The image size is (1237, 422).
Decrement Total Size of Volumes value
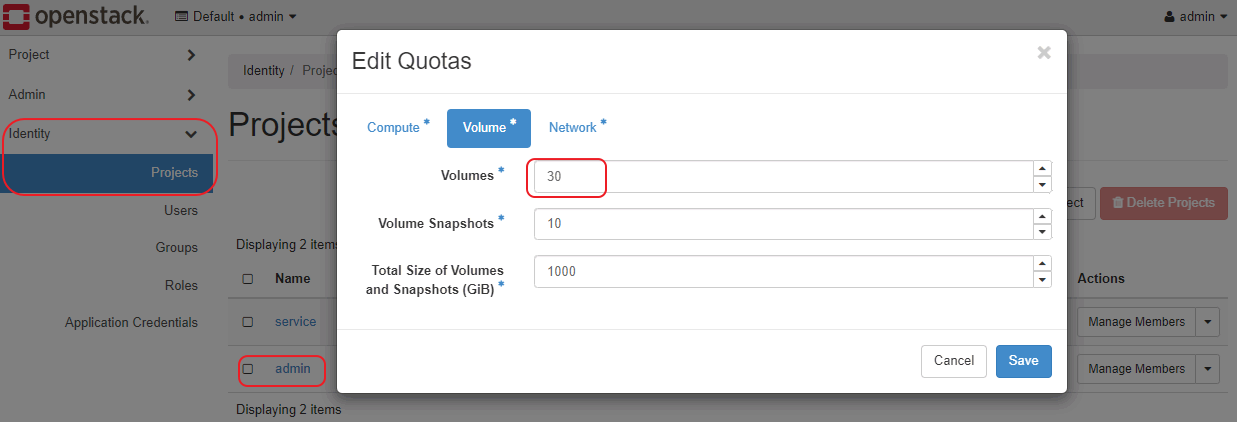[x=1042, y=280]
